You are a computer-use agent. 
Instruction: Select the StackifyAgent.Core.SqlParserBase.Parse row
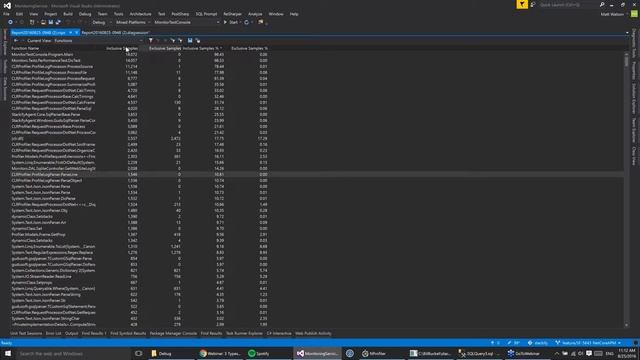click(x=317, y=114)
